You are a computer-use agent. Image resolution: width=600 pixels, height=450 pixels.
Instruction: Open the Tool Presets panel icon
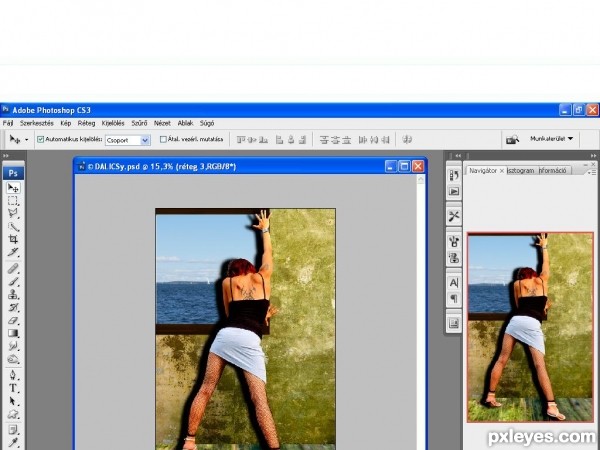click(x=454, y=217)
